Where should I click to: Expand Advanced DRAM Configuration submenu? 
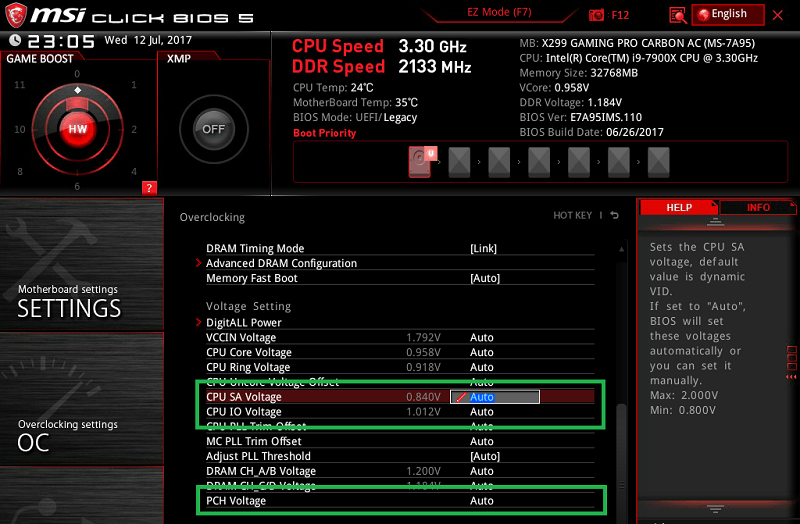281,263
